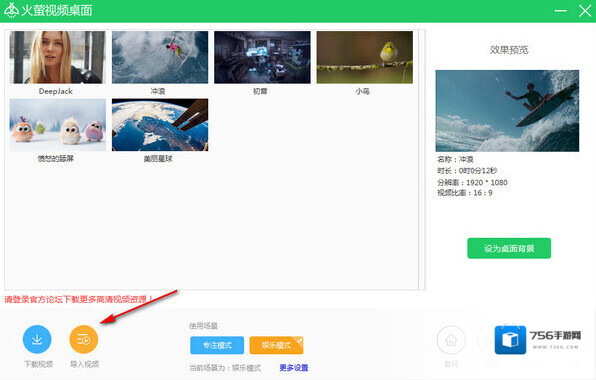Click the DeepJack caption text

[55, 91]
